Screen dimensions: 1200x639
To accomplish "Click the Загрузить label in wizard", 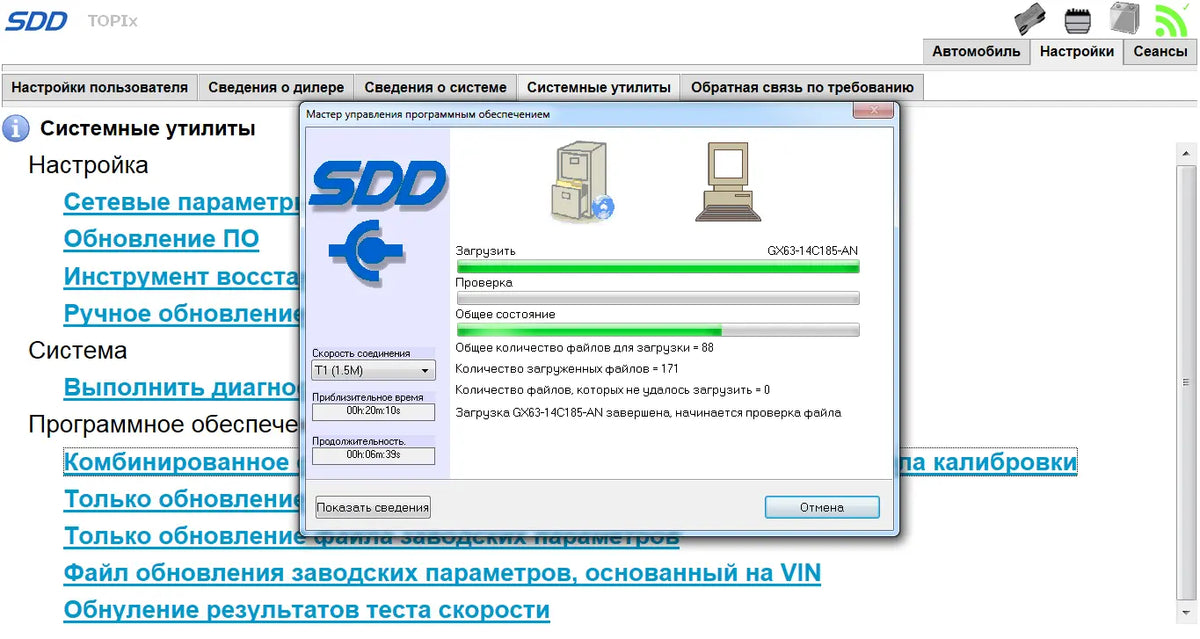I will click(x=486, y=250).
